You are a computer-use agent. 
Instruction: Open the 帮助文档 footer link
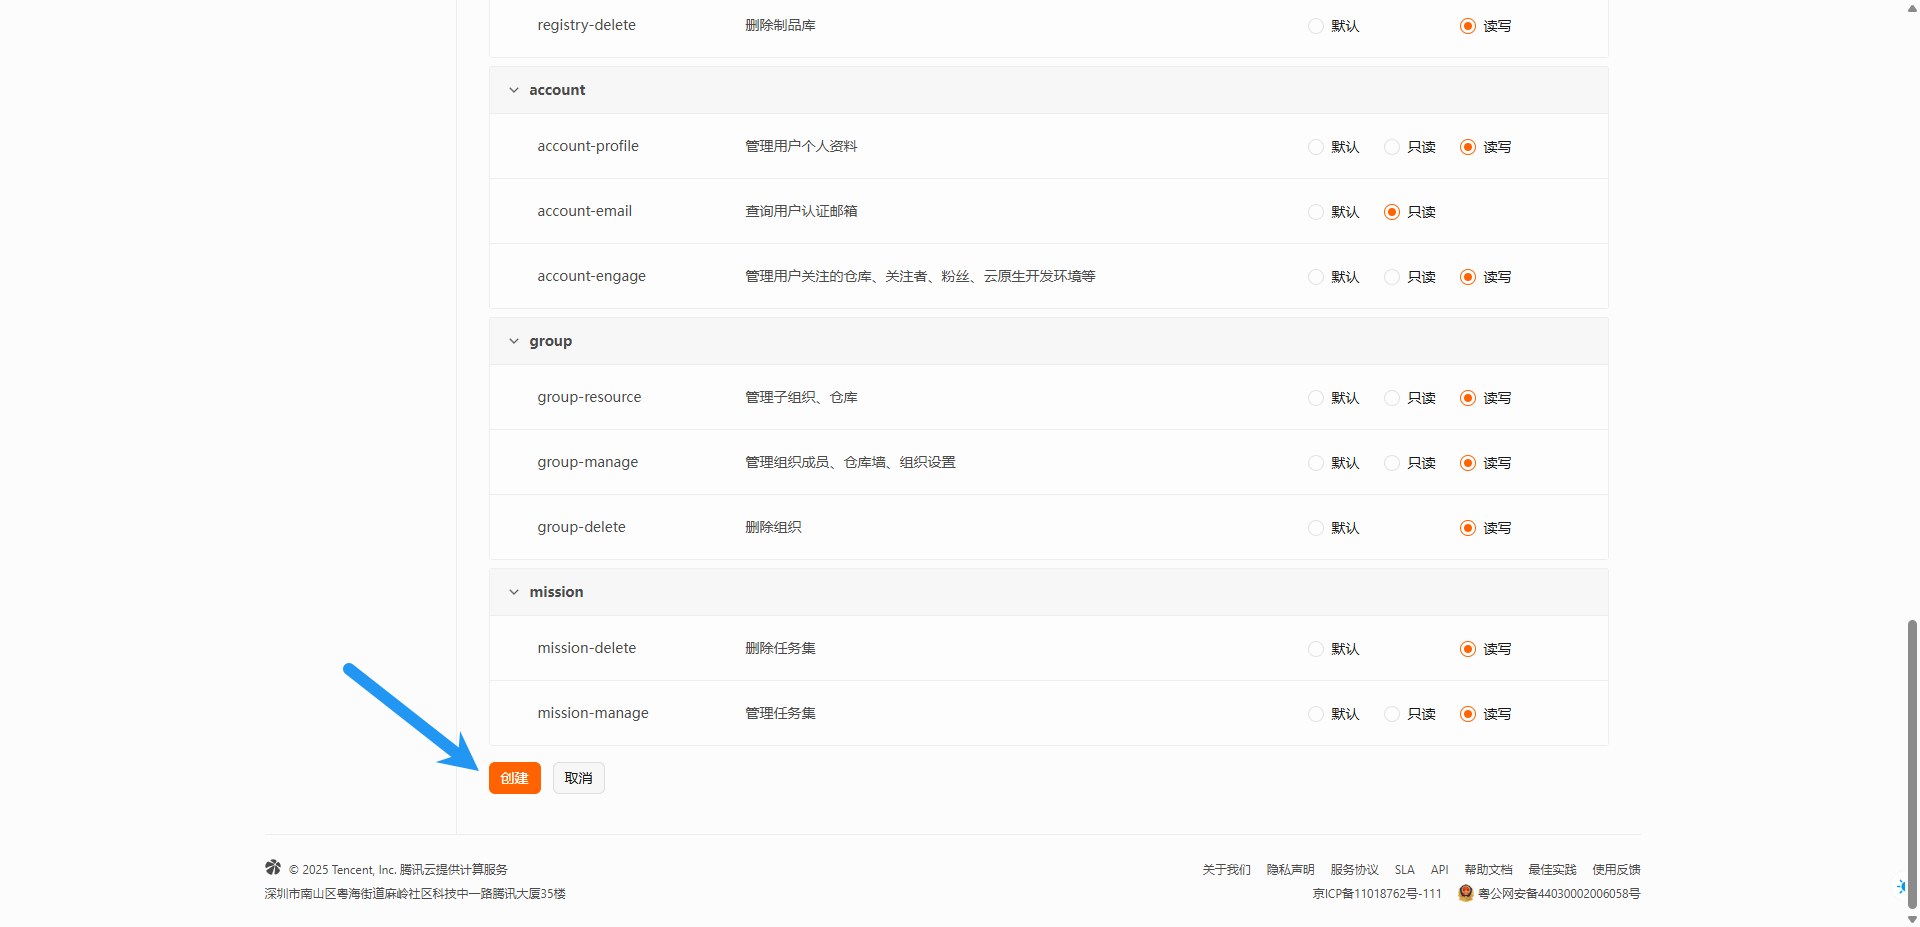[1488, 870]
